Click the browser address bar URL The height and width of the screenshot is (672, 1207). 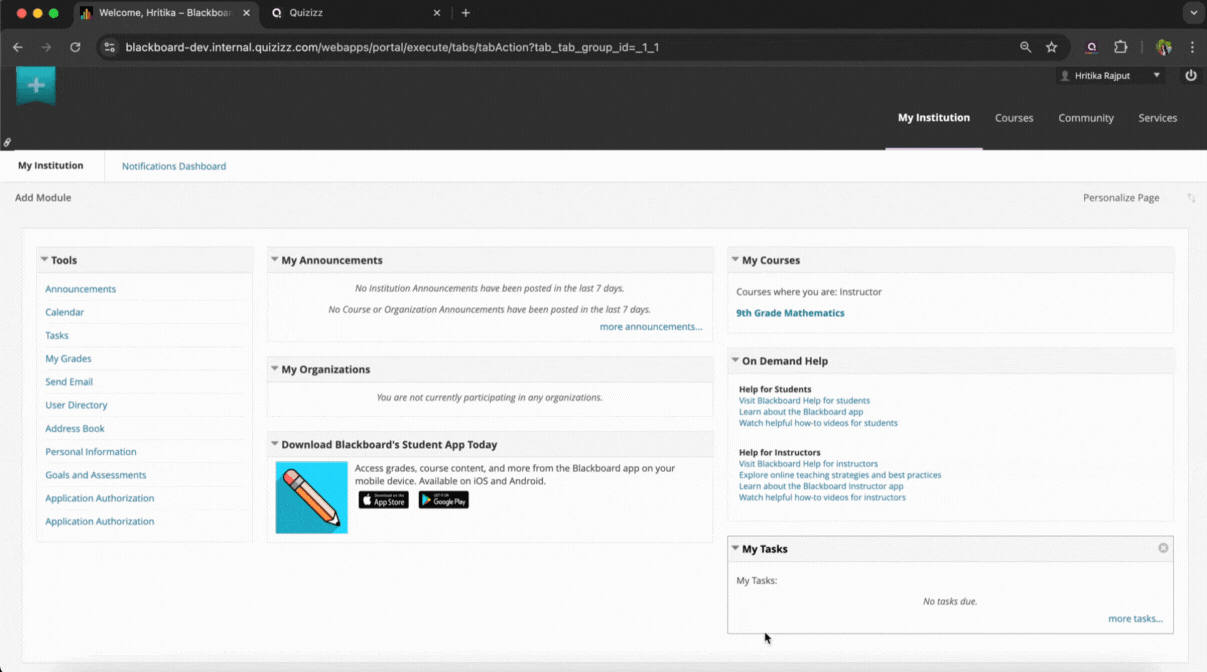coord(392,47)
